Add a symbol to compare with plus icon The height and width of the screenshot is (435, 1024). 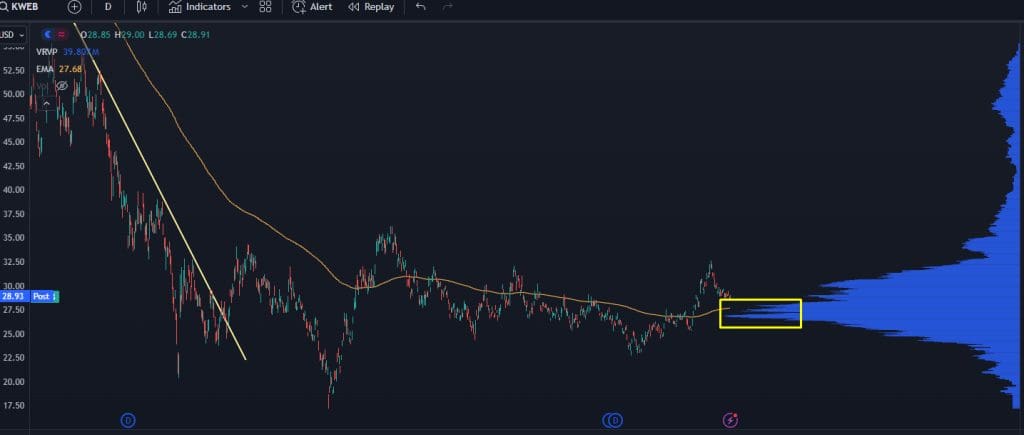74,7
